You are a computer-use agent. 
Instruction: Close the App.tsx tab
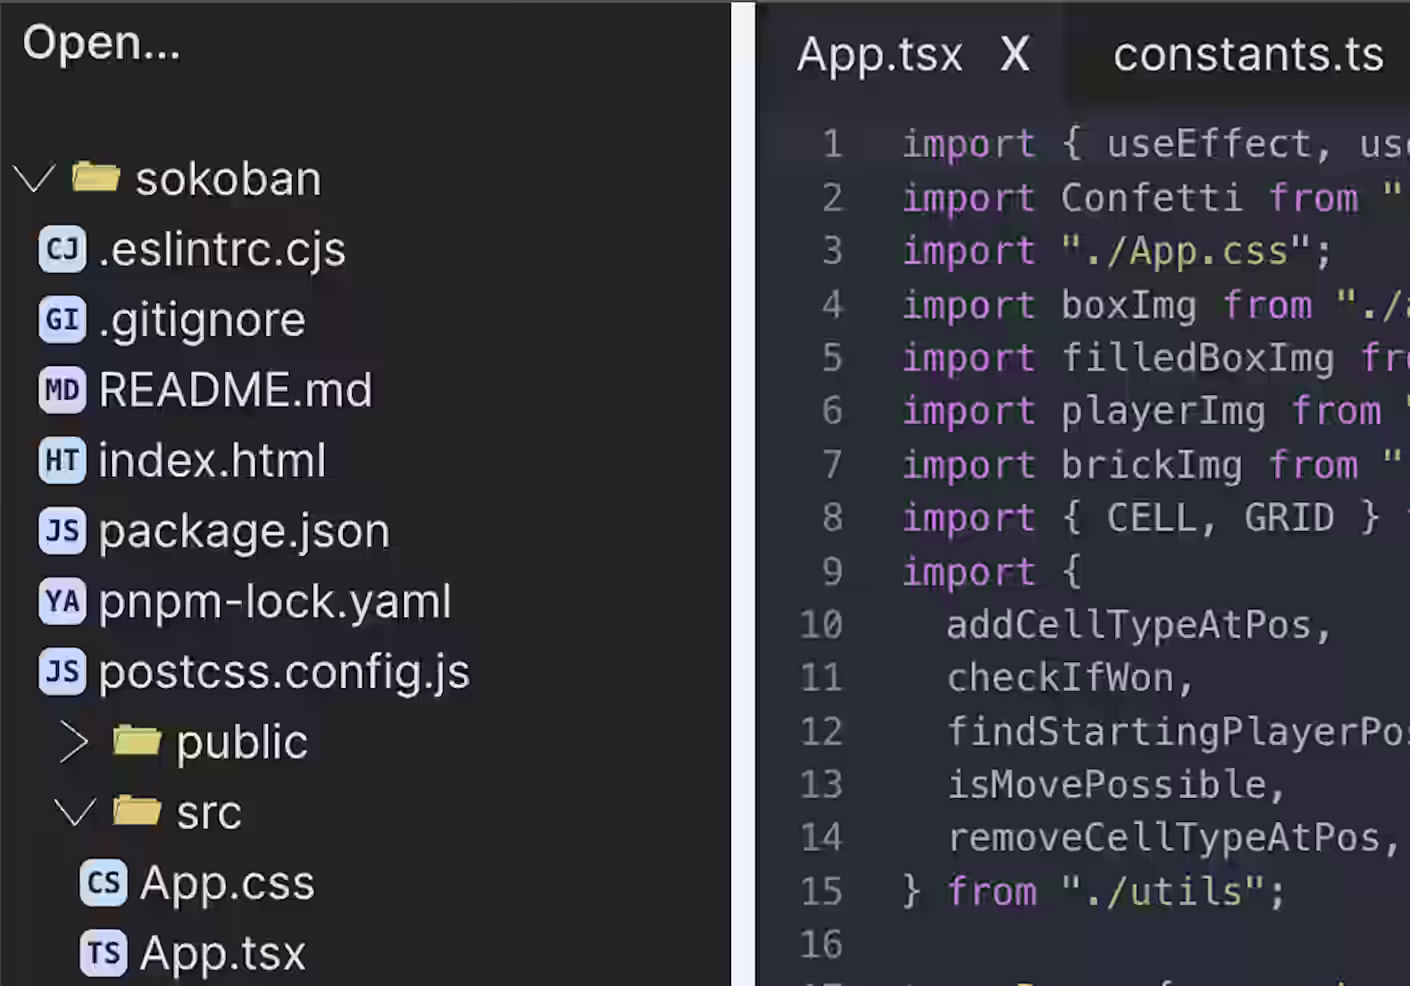click(x=1015, y=54)
